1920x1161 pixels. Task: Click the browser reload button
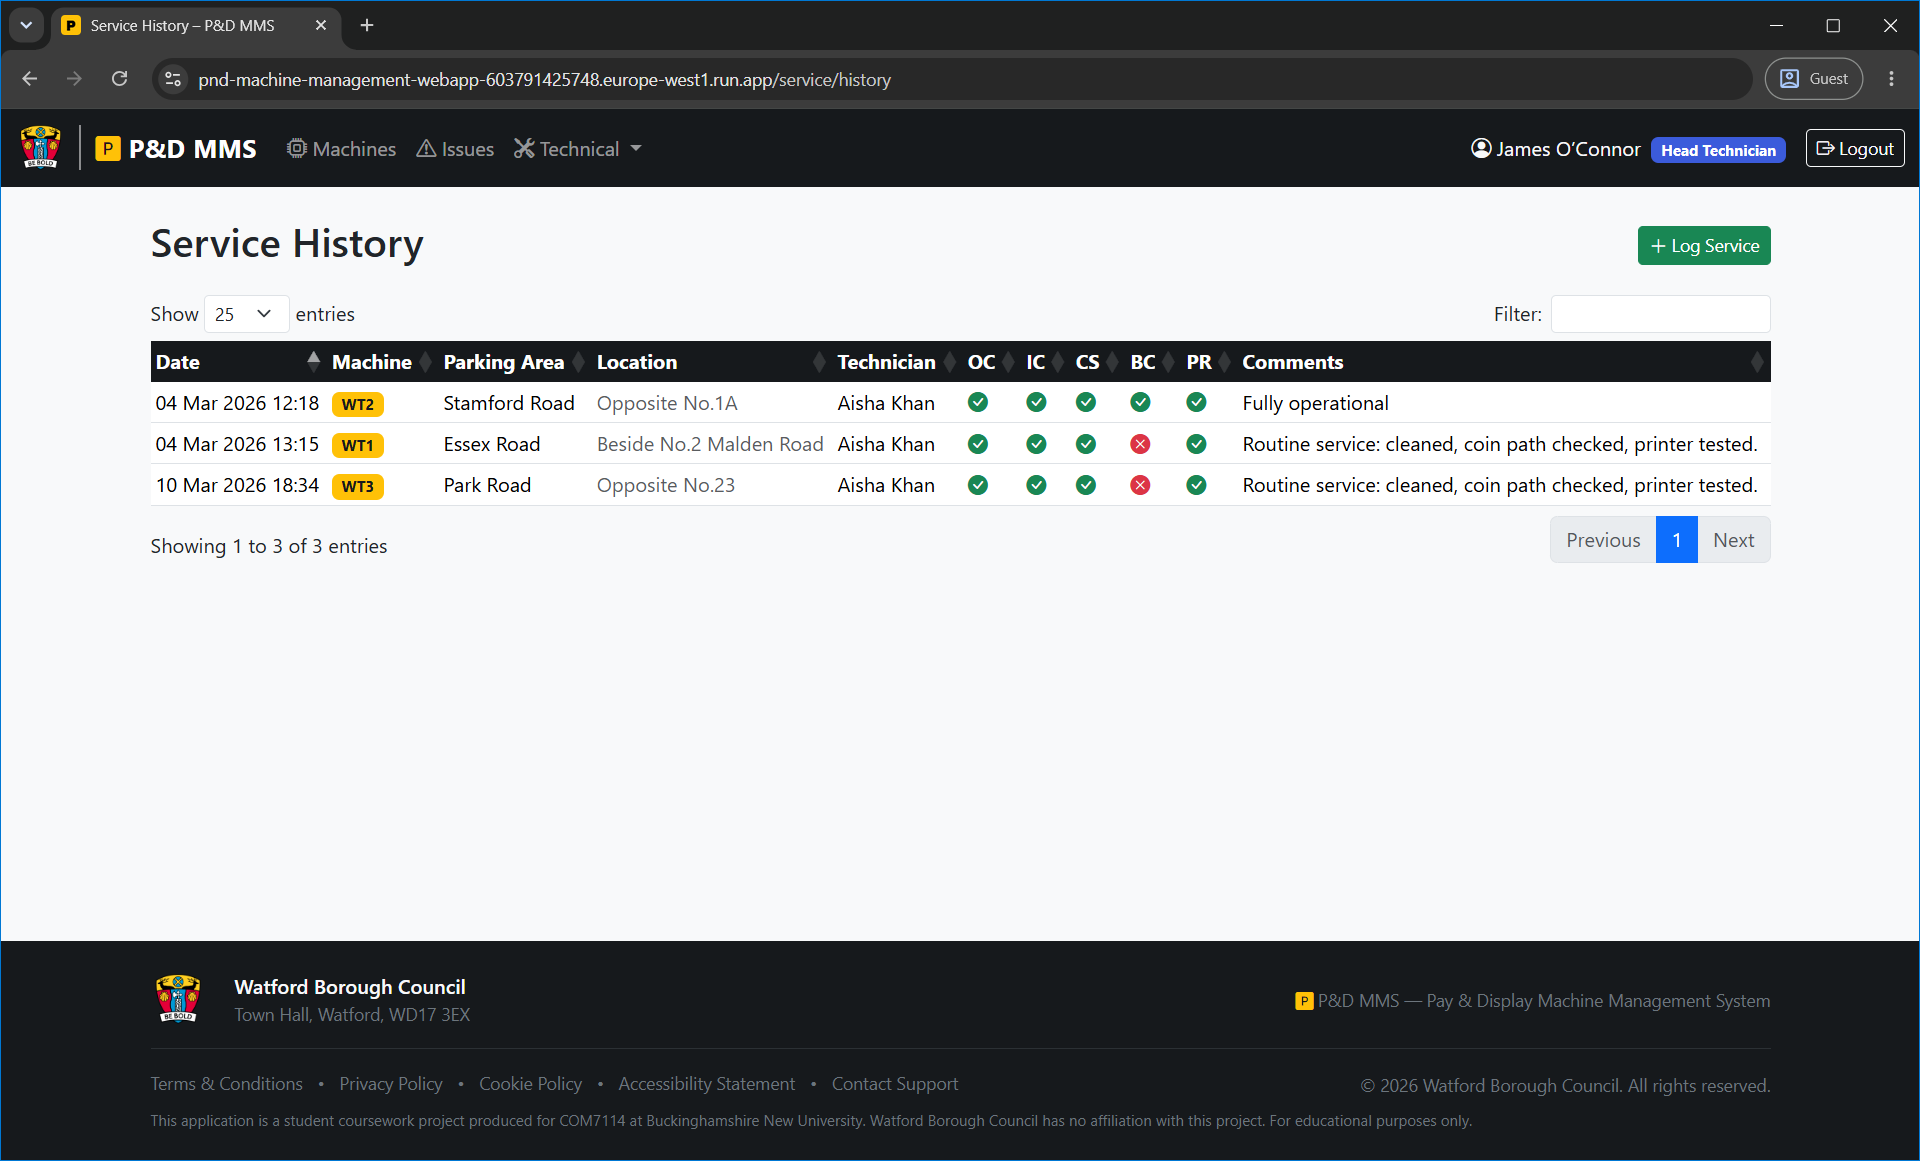[x=119, y=79]
